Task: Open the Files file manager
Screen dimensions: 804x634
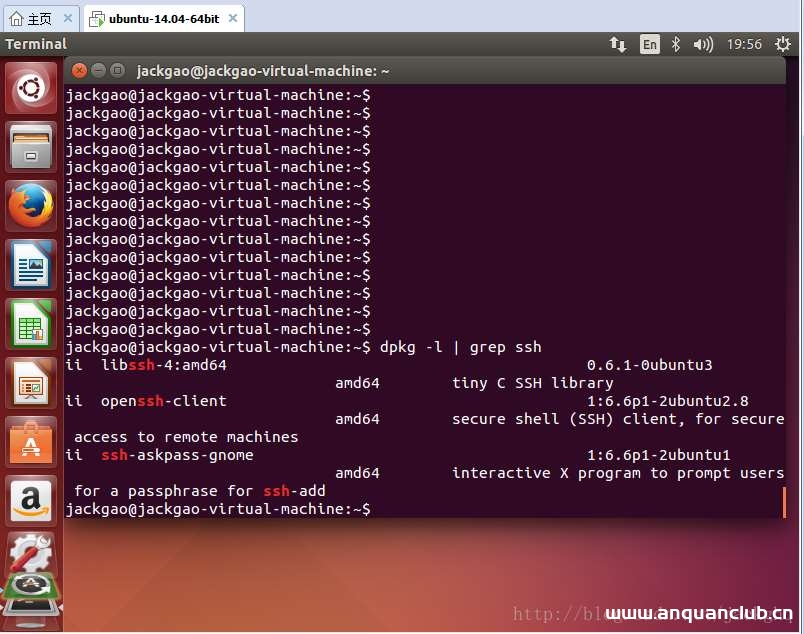Action: point(30,146)
